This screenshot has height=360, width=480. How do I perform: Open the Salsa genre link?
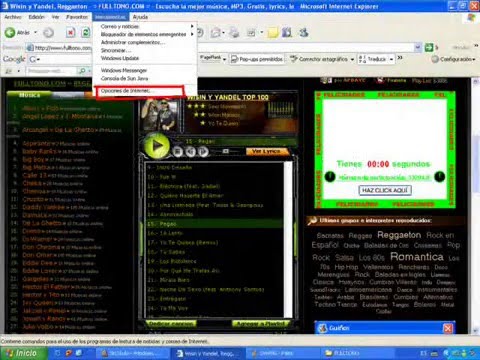344,258
